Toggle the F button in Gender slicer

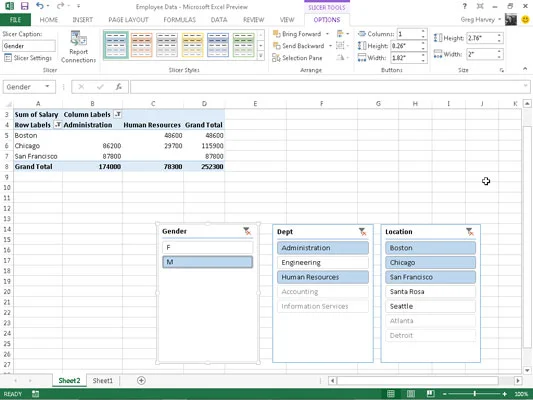click(x=207, y=247)
